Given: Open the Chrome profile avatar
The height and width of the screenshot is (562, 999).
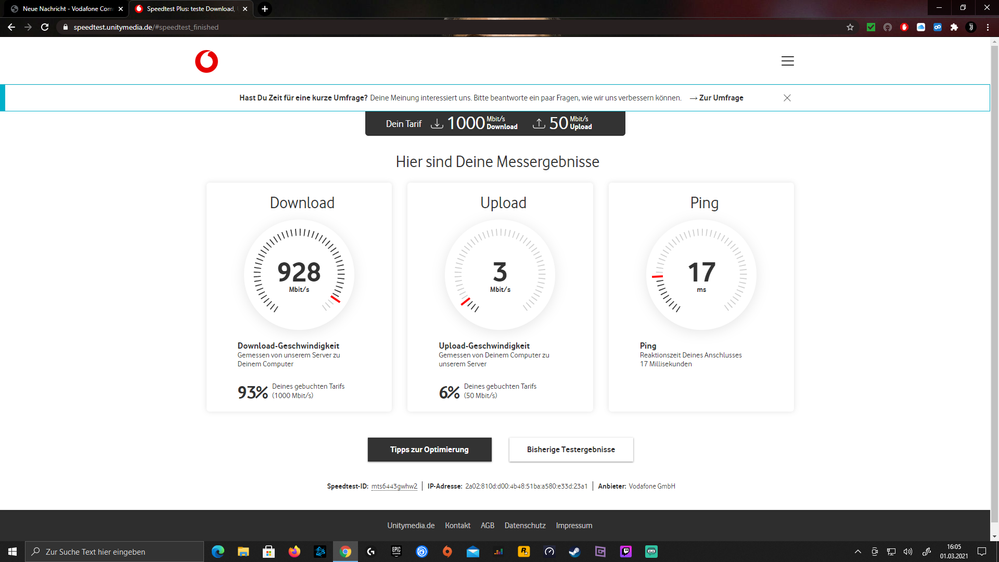Looking at the screenshot, I should (970, 27).
